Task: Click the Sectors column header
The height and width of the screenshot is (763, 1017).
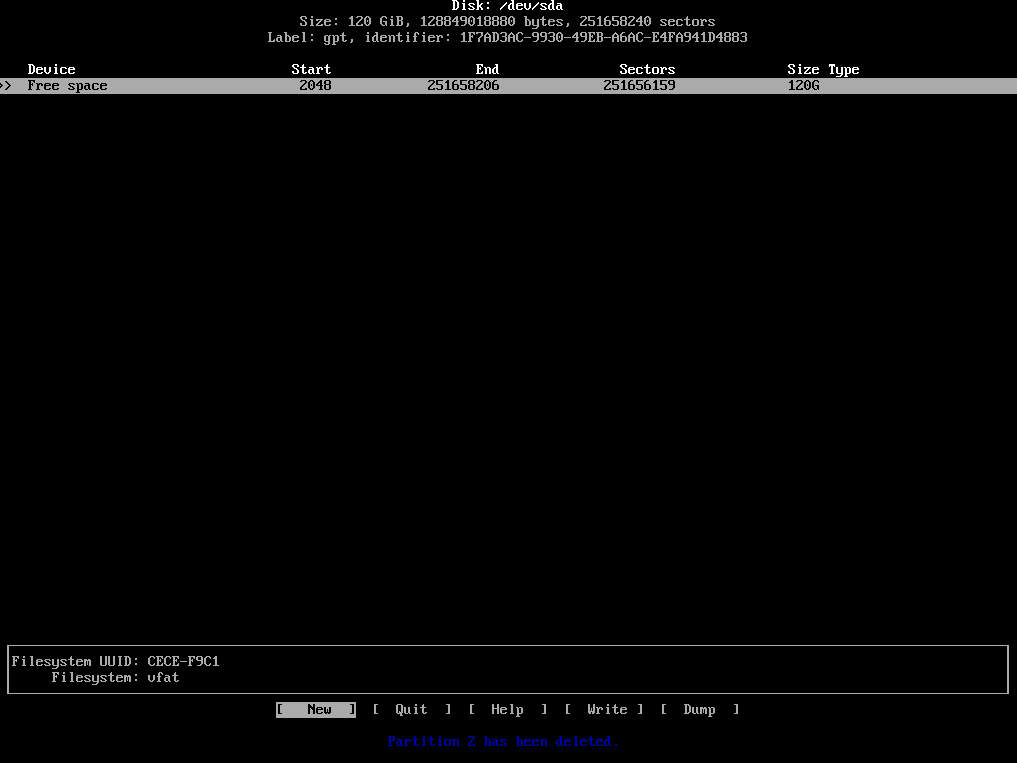Action: click(x=647, y=70)
